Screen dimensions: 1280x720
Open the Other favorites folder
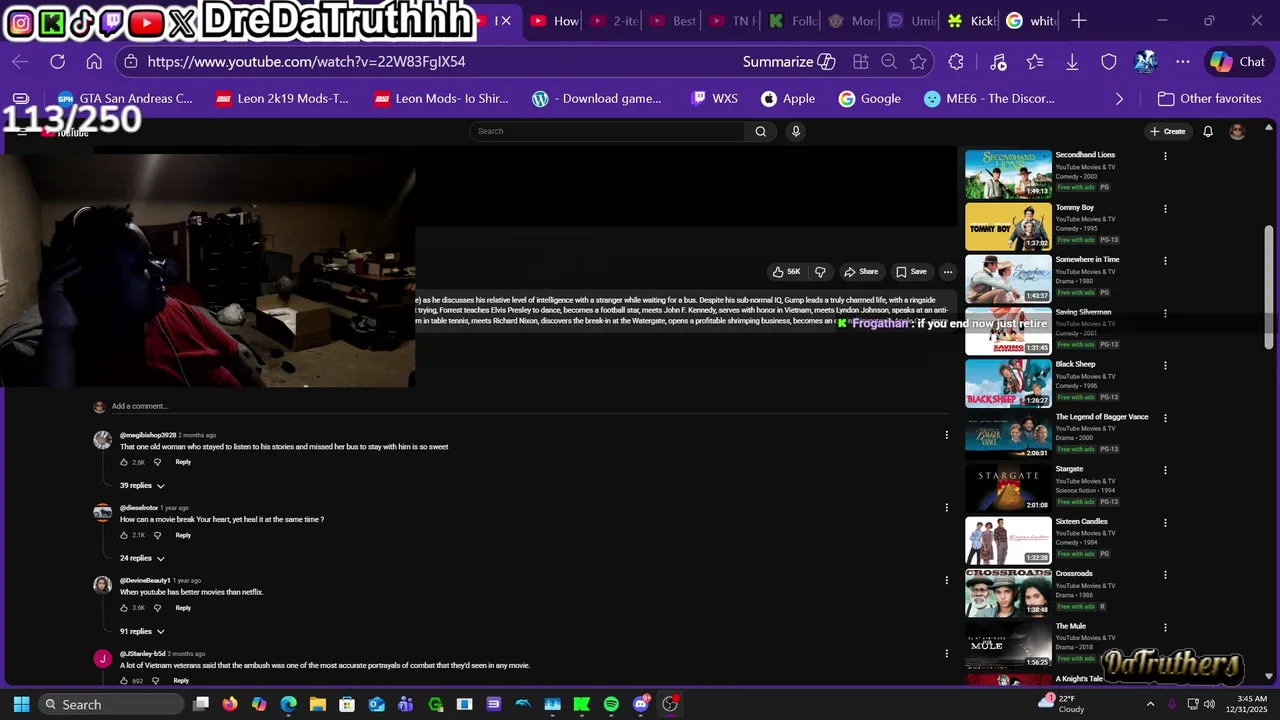coord(1209,99)
